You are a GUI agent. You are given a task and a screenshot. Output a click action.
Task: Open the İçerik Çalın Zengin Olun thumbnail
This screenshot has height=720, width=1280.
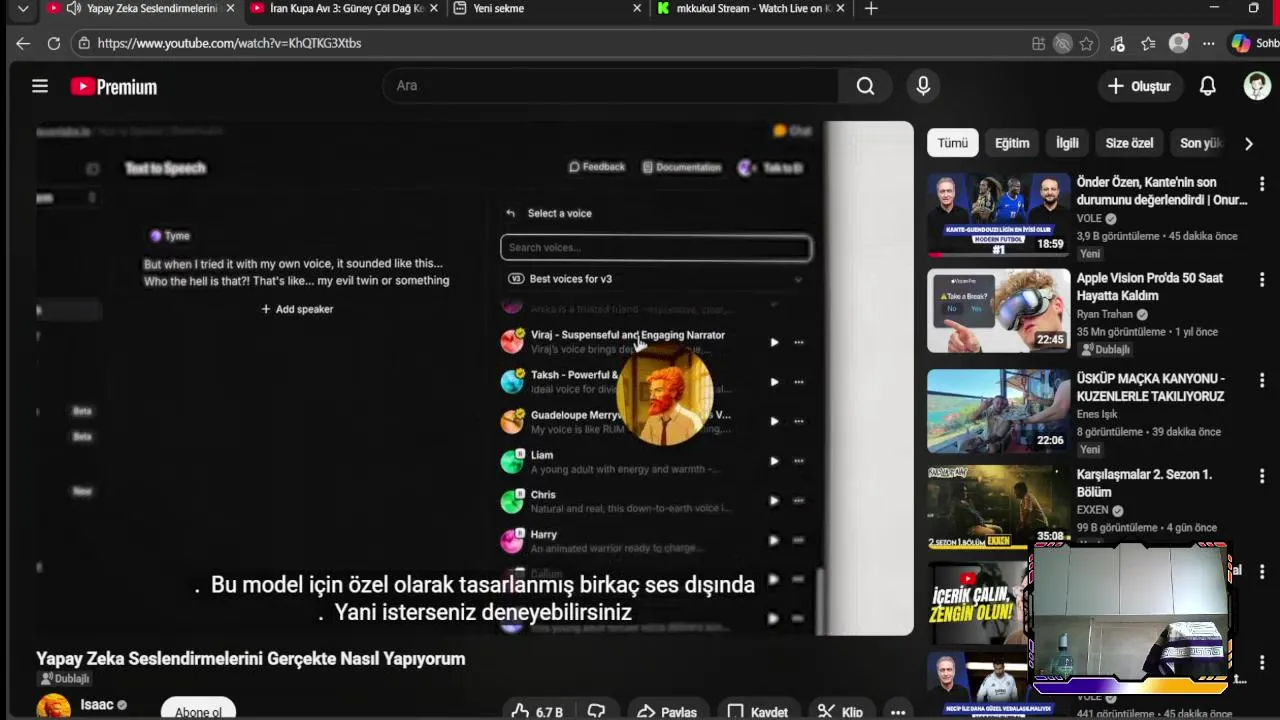coord(978,603)
